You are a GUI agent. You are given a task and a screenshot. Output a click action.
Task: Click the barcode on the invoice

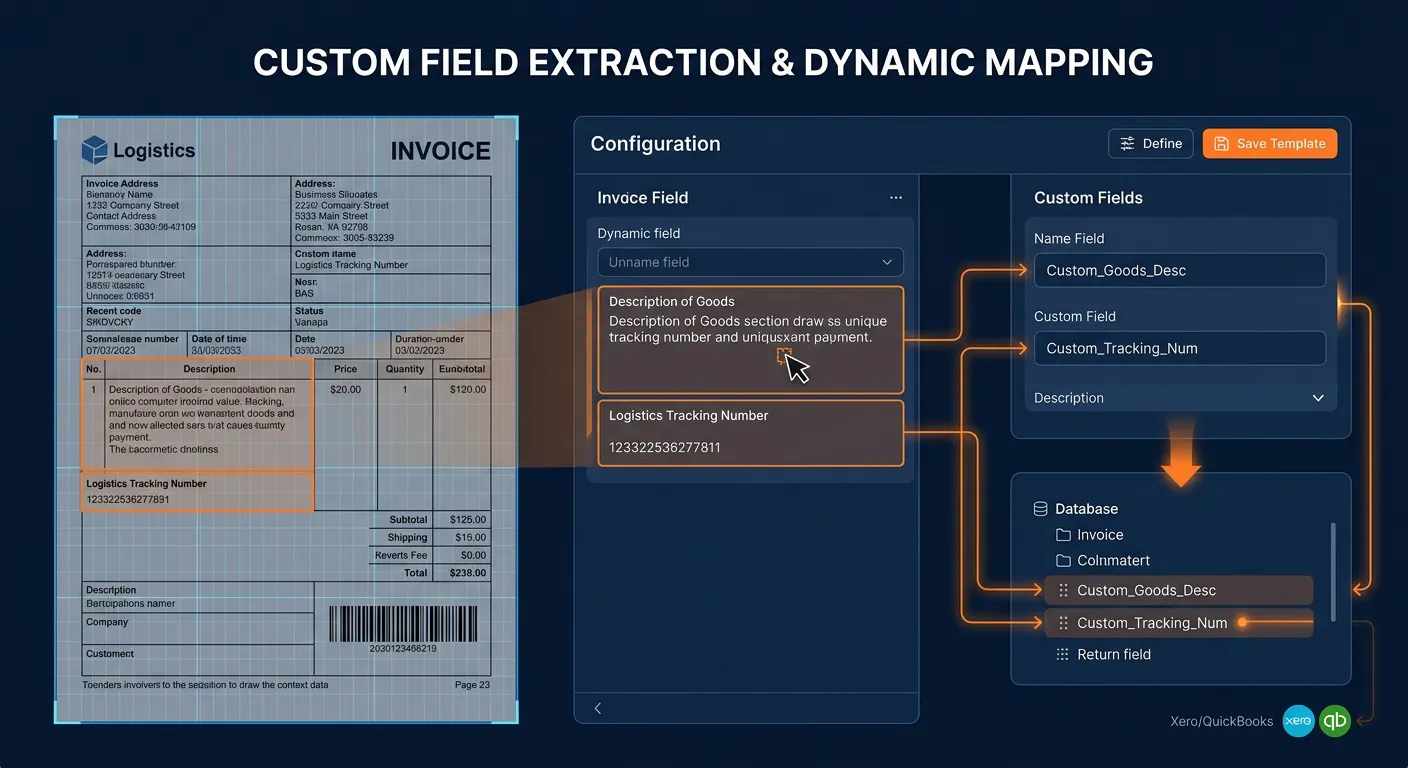pos(403,623)
